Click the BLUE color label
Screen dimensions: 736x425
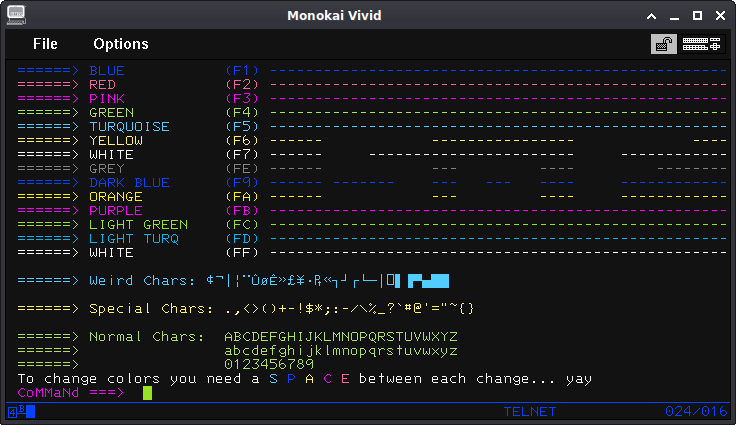coord(107,70)
